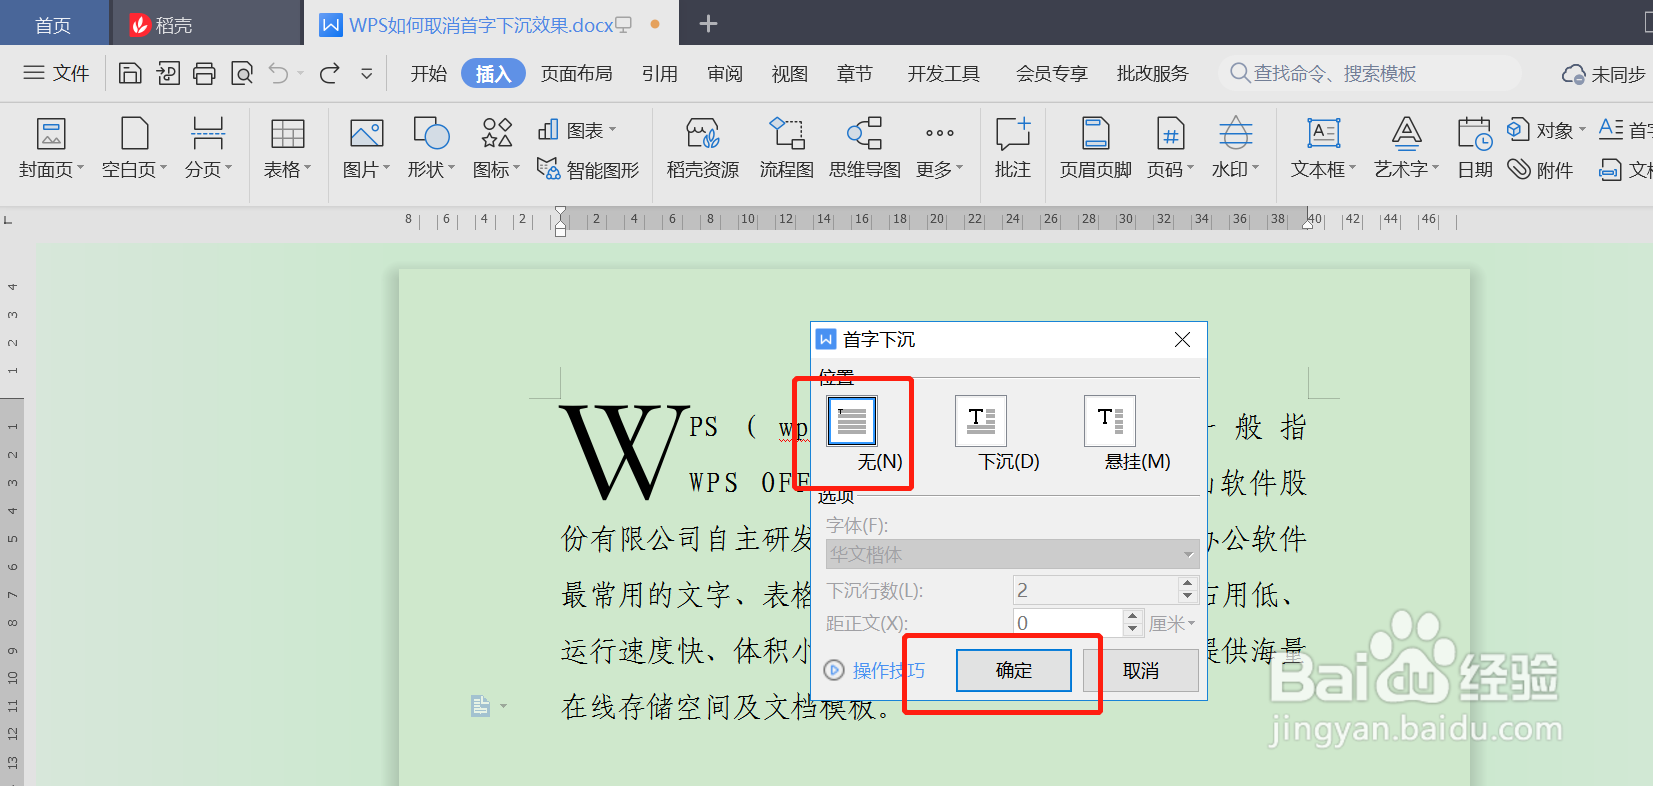The height and width of the screenshot is (786, 1653).
Task: Open the 形状 shapes gallery
Action: pos(431,148)
